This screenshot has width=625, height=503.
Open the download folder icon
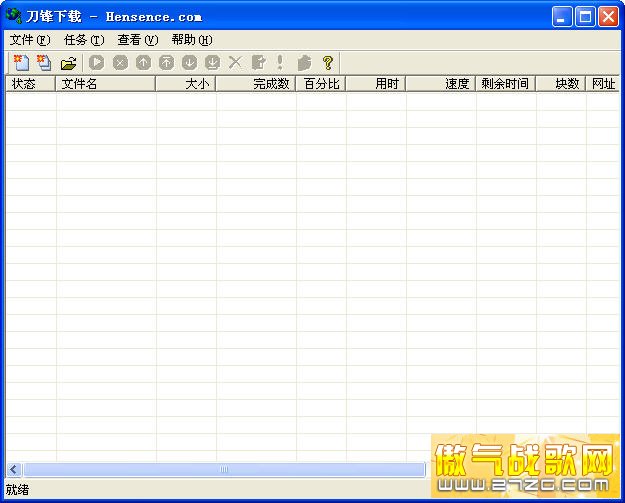(68, 63)
